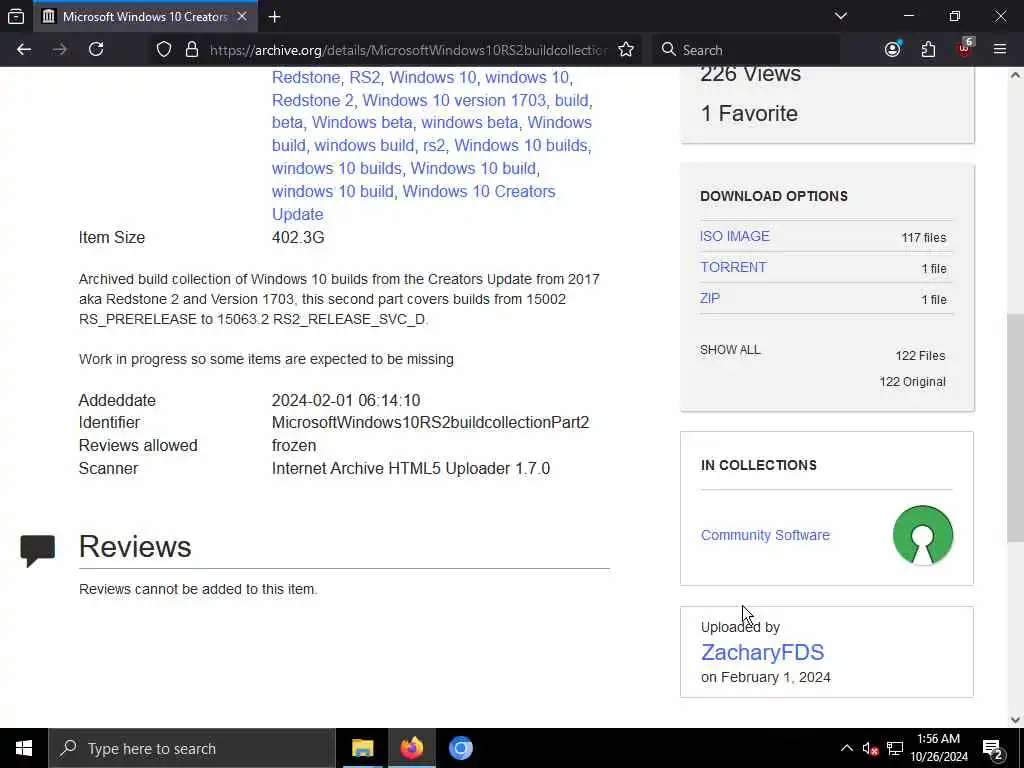Open uploader ZacharyFDS profile
This screenshot has height=768, width=1024.
pyautogui.click(x=762, y=652)
